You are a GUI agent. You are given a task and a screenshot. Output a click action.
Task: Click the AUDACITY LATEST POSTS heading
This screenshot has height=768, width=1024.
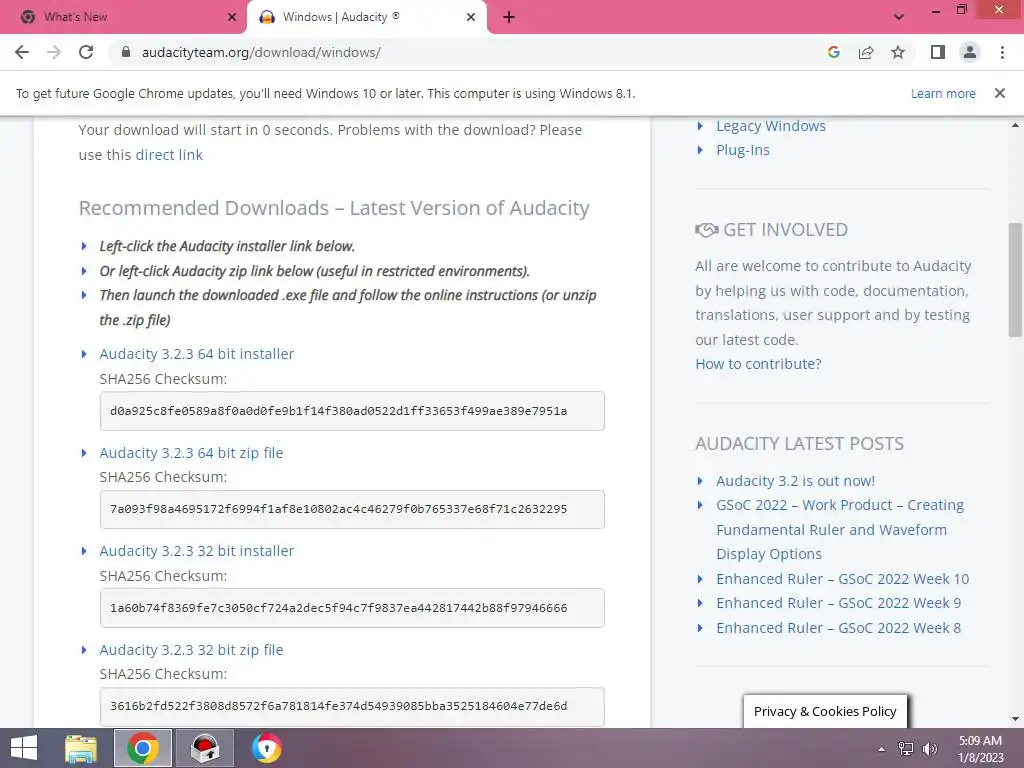click(x=799, y=444)
